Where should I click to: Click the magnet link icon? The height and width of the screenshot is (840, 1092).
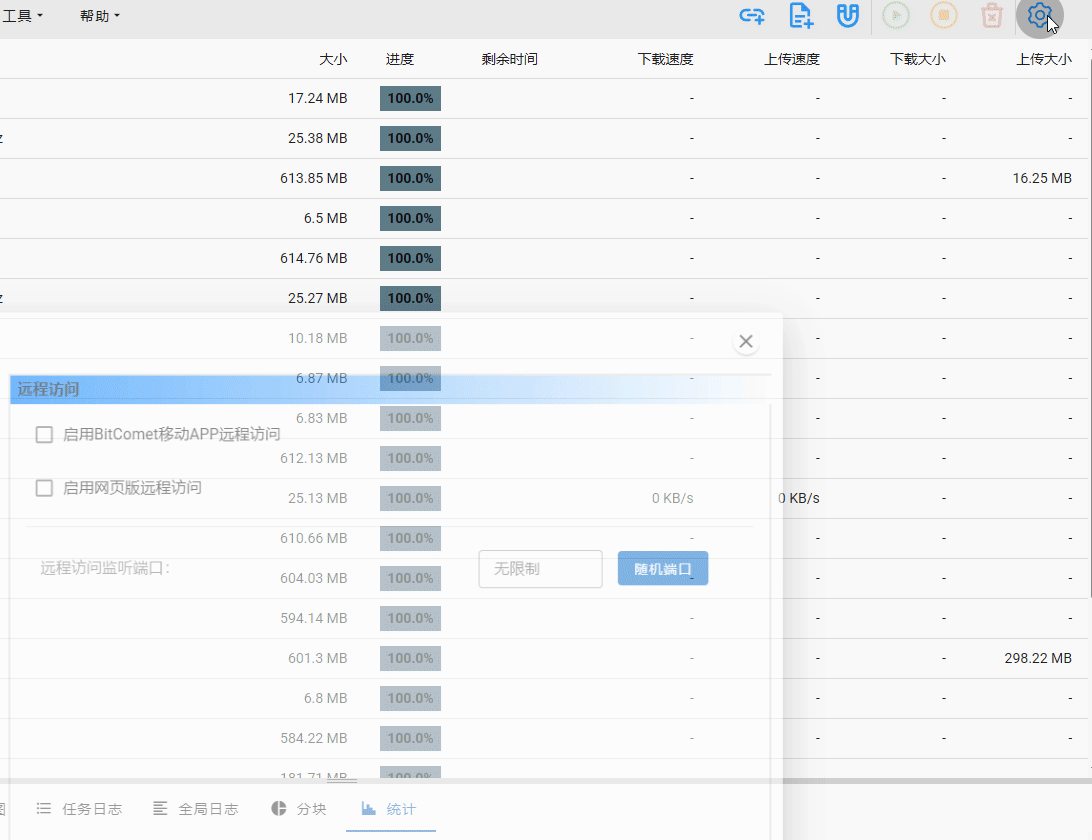[x=848, y=16]
